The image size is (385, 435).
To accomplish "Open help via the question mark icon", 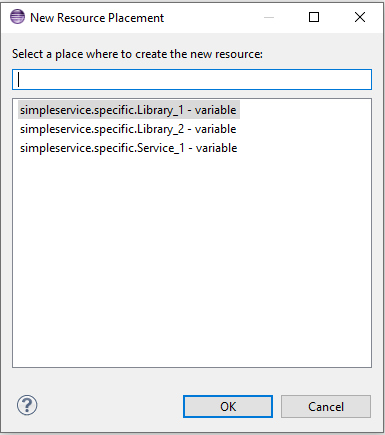I will tap(27, 405).
